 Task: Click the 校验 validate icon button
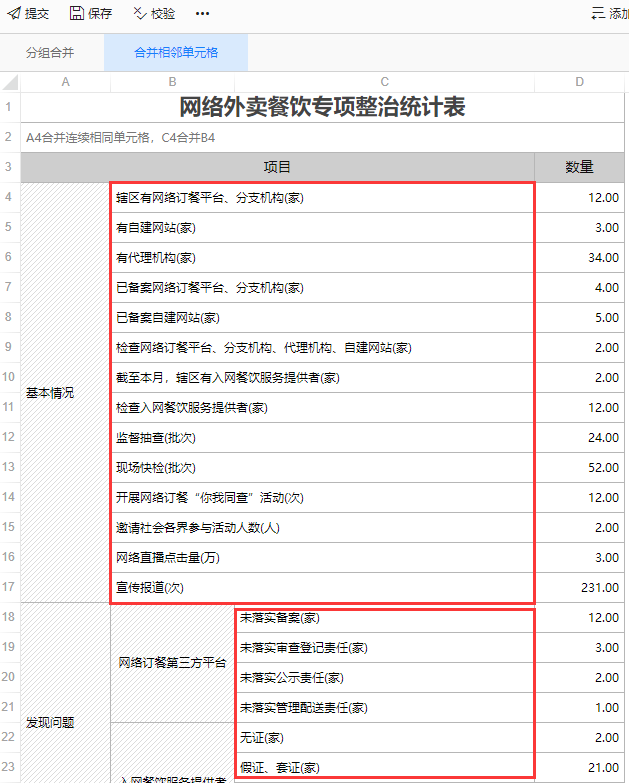153,14
